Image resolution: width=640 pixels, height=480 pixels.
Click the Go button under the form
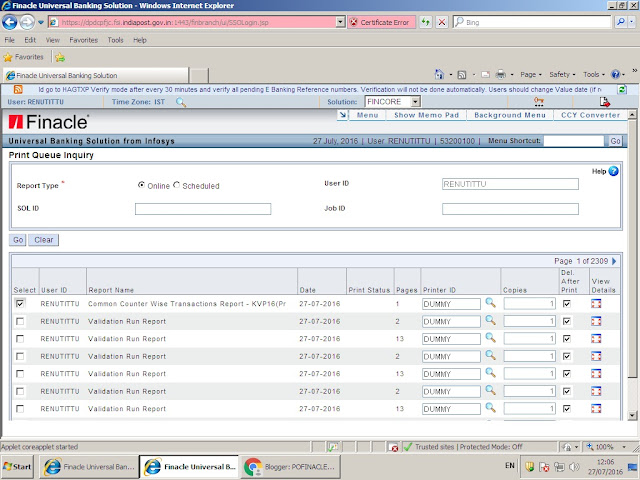18,240
